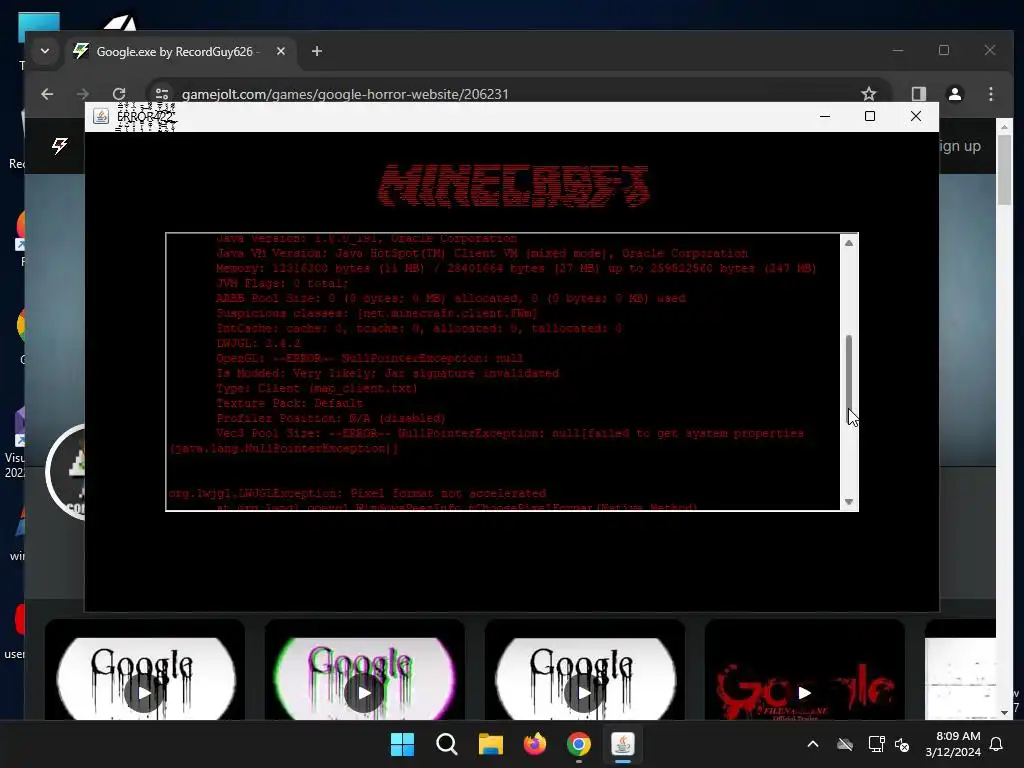Maximize the ERROR422 window
The width and height of the screenshot is (1024, 768).
[x=870, y=116]
